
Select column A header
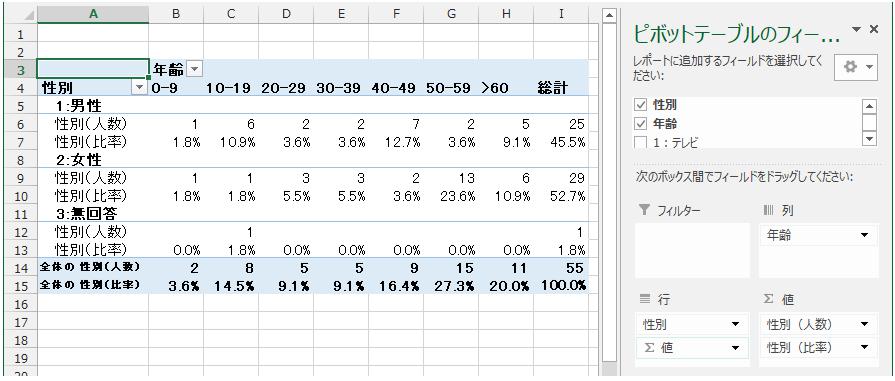pyautogui.click(x=93, y=15)
